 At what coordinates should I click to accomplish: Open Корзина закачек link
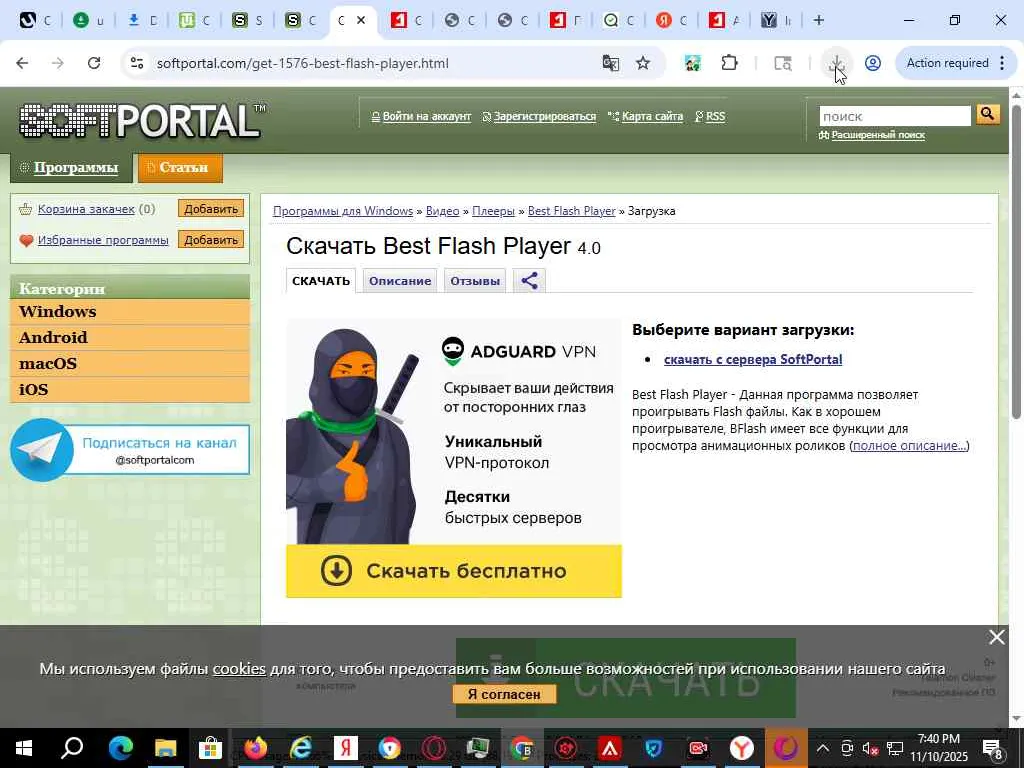click(86, 209)
